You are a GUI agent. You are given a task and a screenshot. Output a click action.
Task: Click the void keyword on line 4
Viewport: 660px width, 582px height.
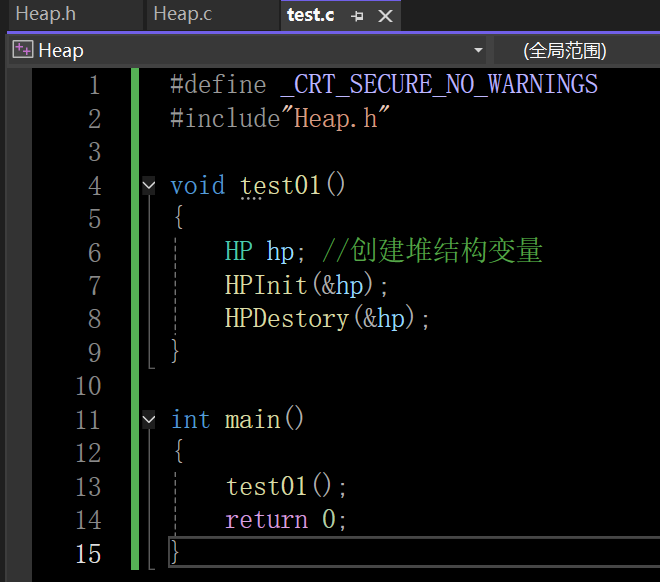click(x=198, y=185)
